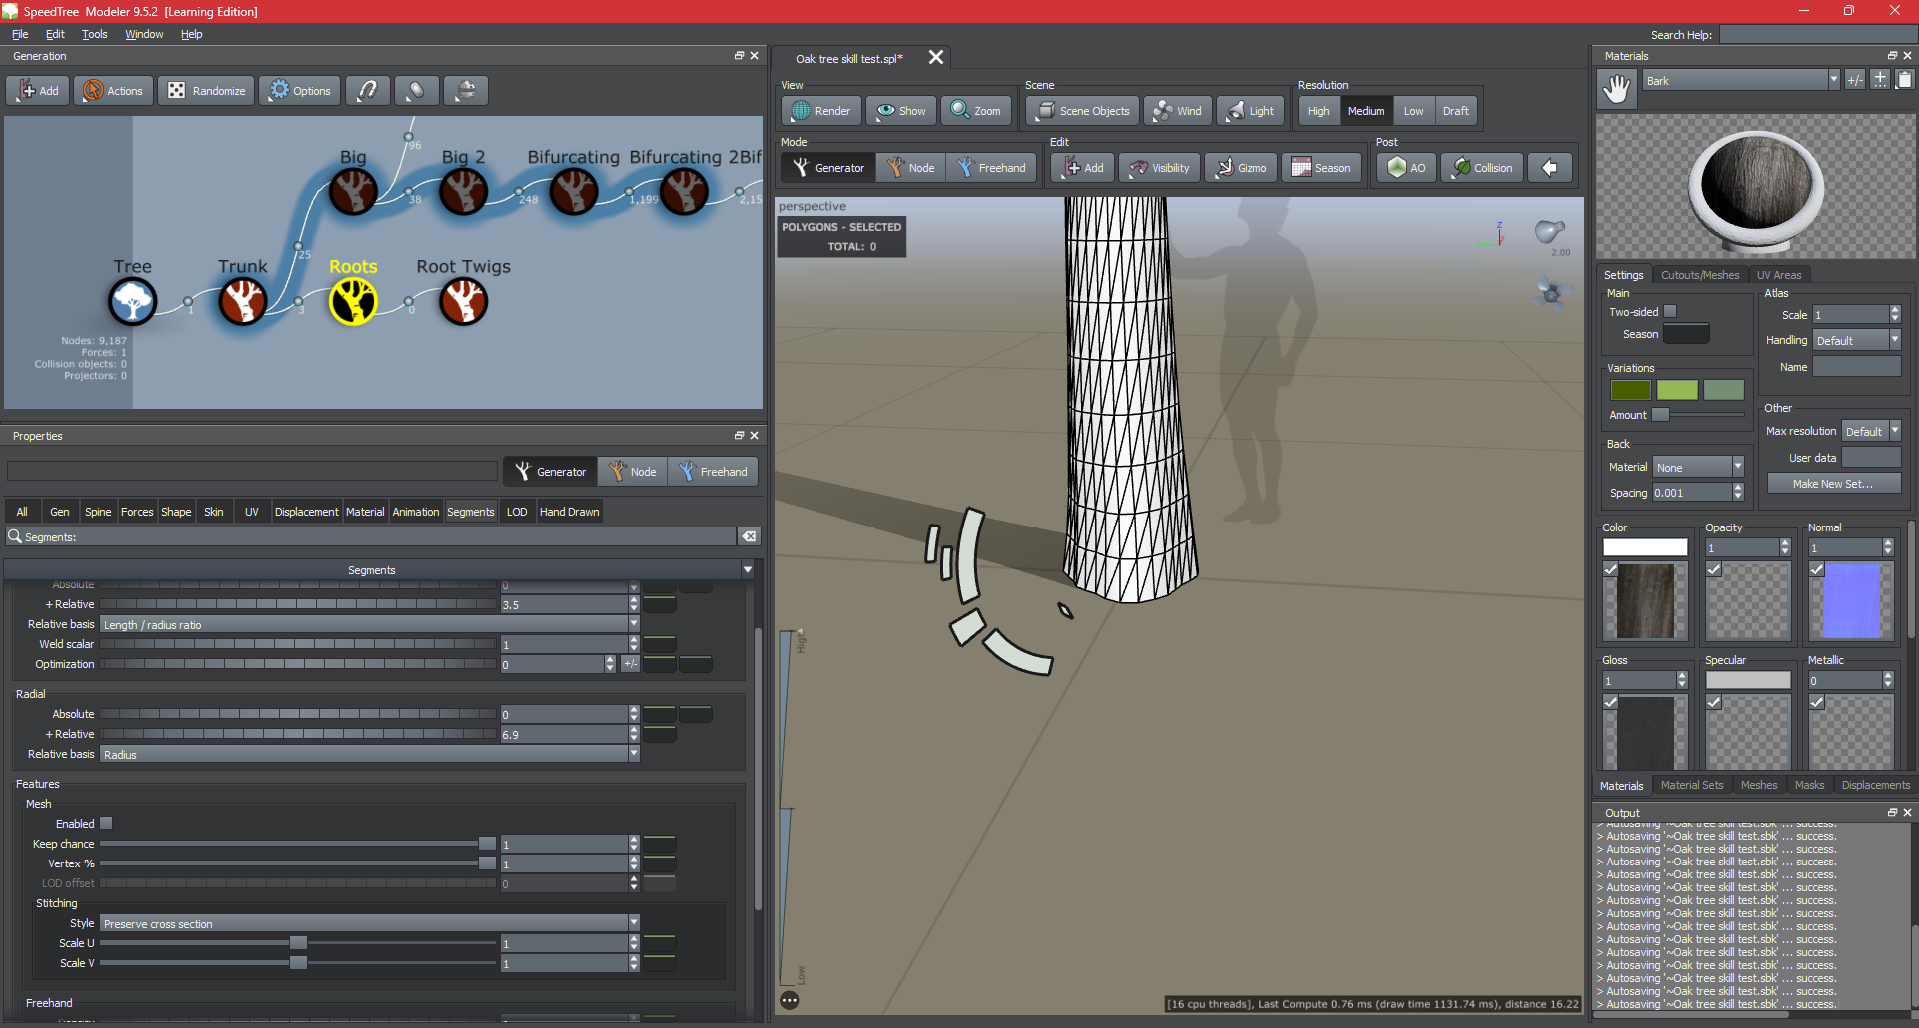1919x1028 pixels.
Task: Click the Season edit button
Action: click(1321, 168)
